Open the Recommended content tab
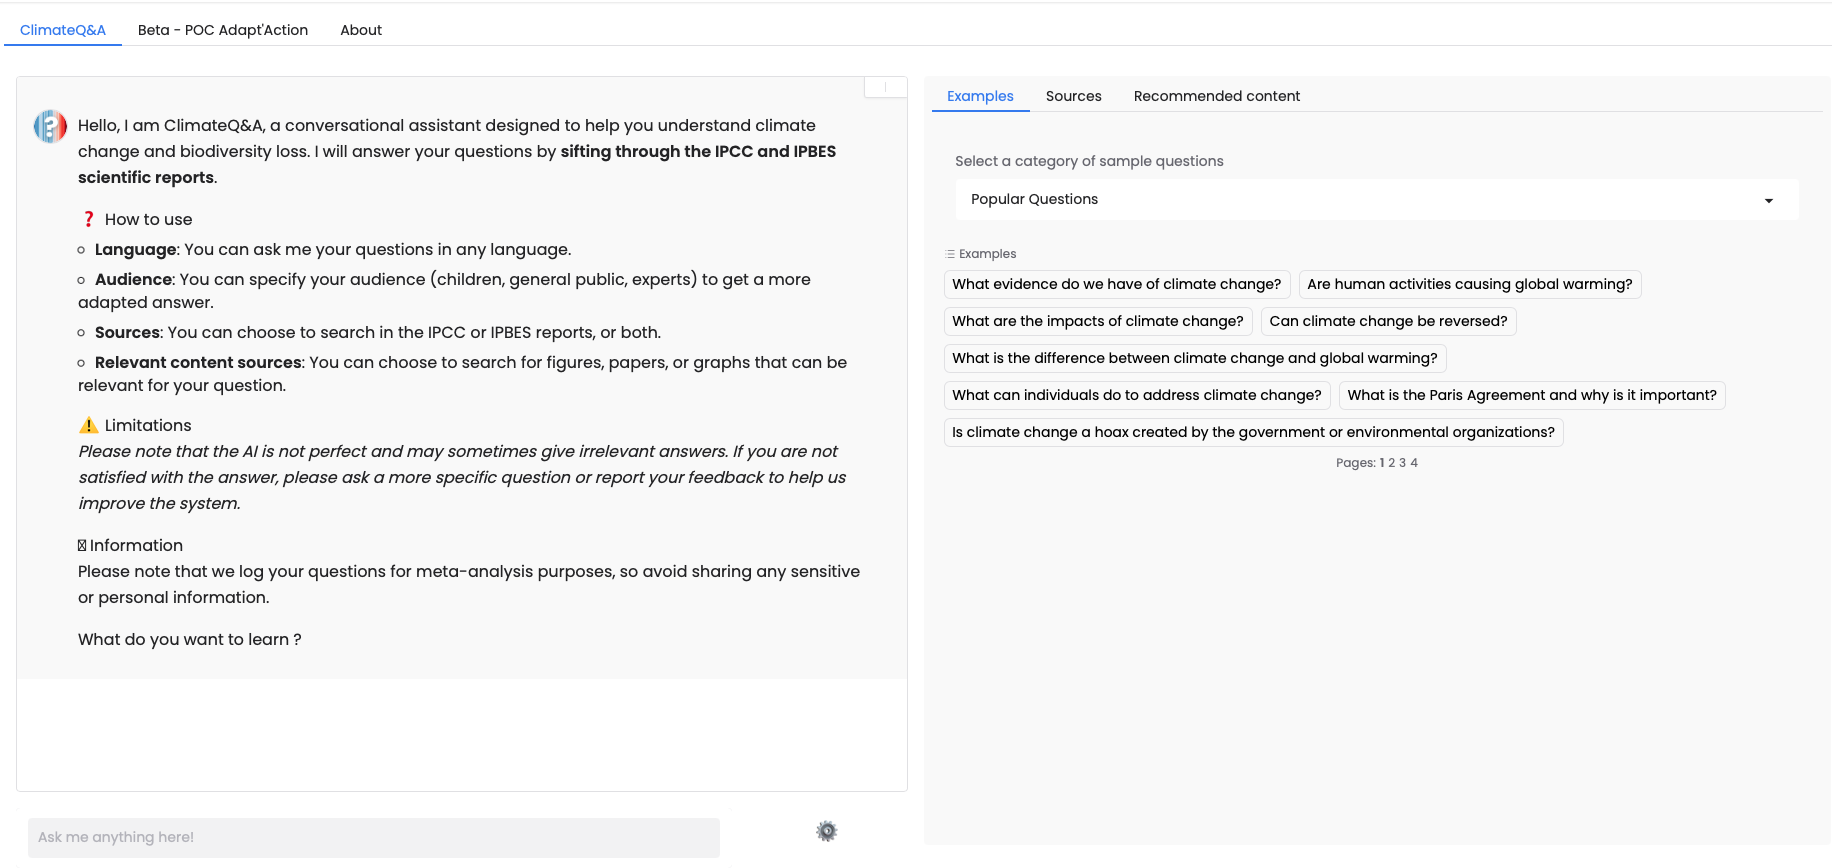1832x868 pixels. coord(1216,96)
